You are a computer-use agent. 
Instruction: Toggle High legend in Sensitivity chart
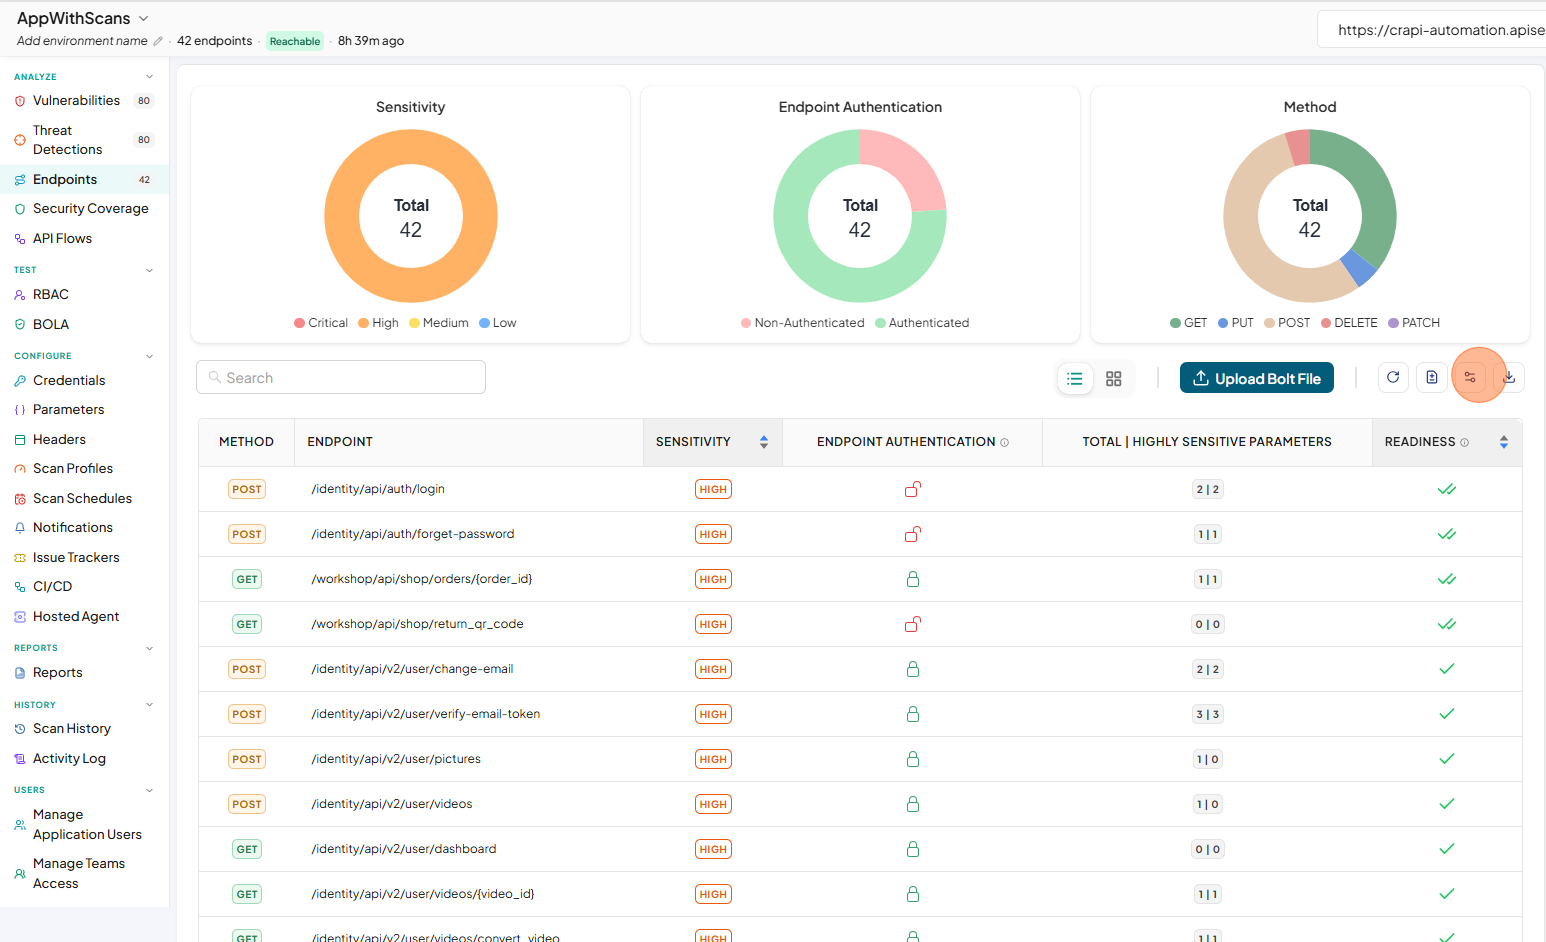tap(378, 323)
